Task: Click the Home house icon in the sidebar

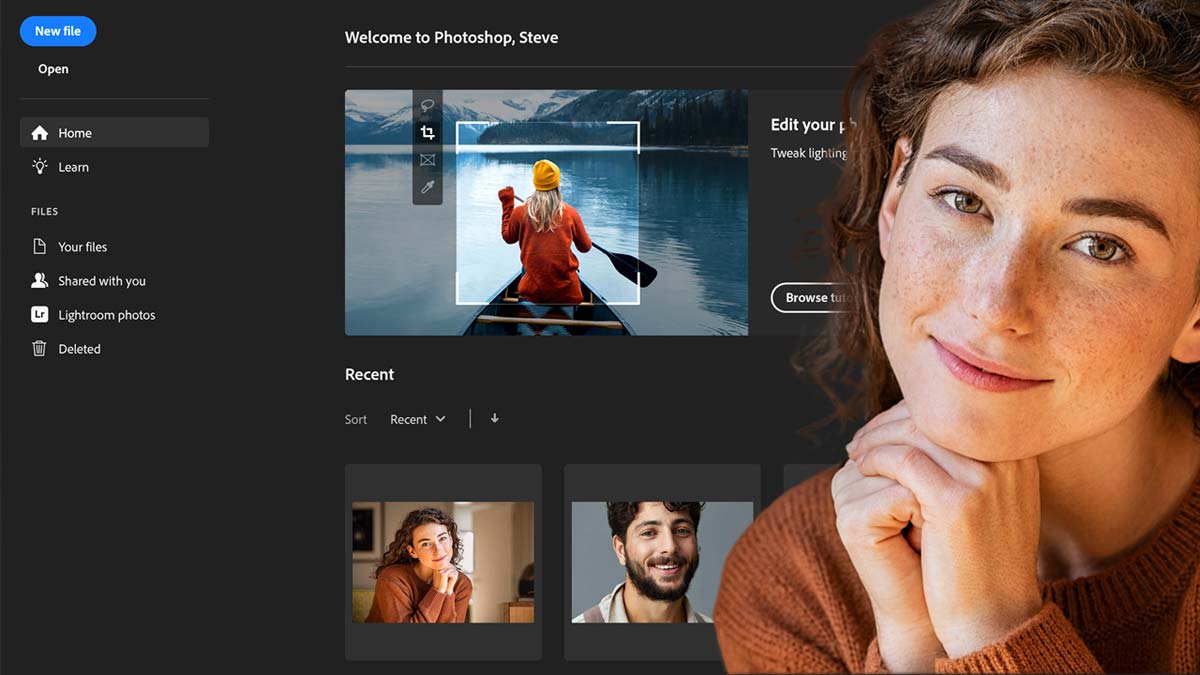Action: click(x=40, y=132)
